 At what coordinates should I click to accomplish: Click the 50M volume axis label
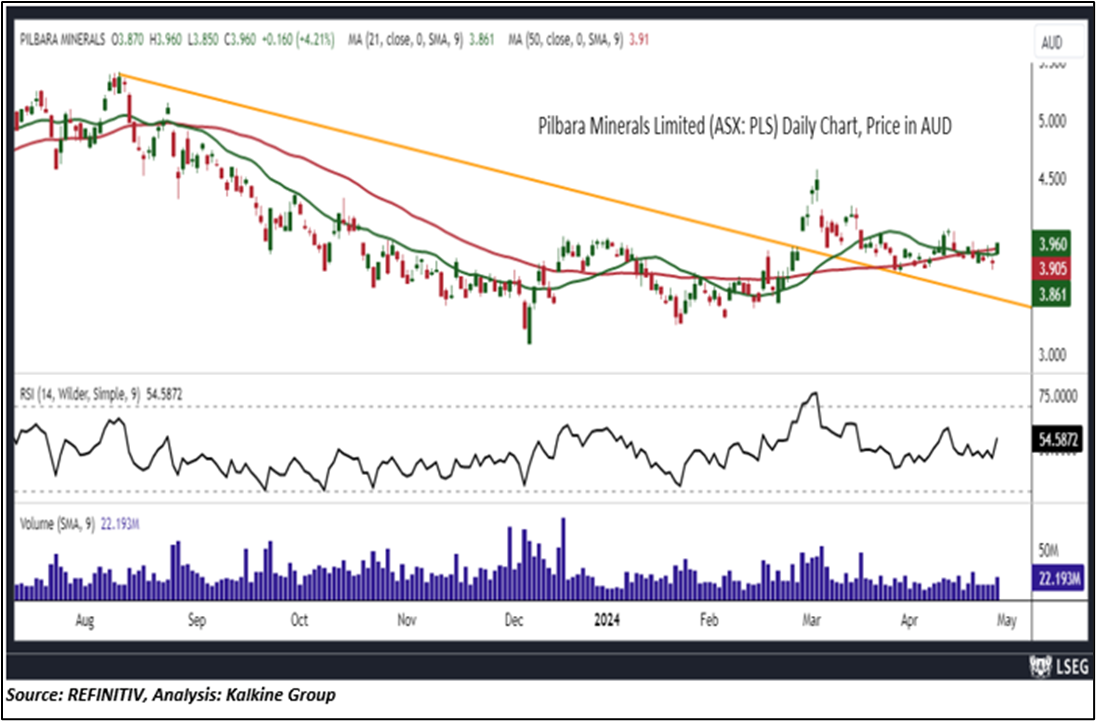[1048, 552]
